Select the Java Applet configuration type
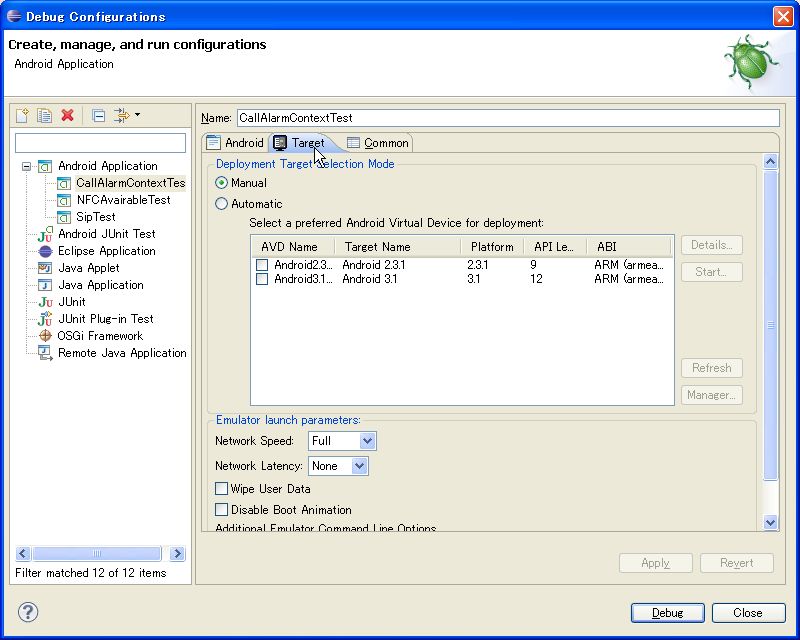 point(88,267)
